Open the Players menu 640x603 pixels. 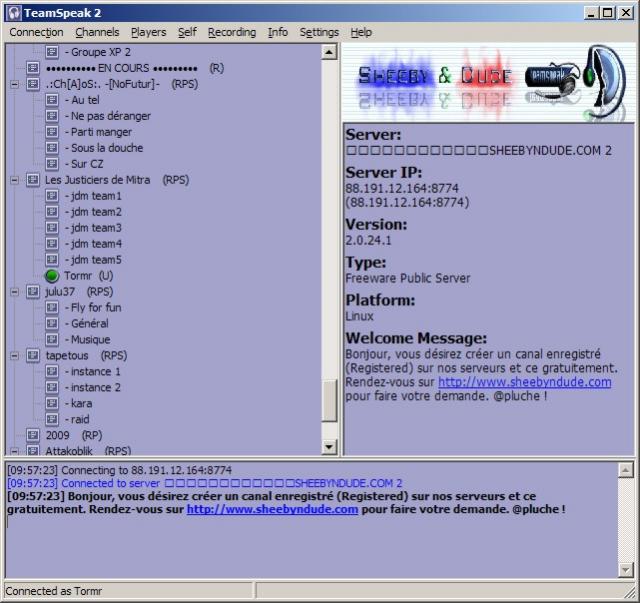point(149,32)
